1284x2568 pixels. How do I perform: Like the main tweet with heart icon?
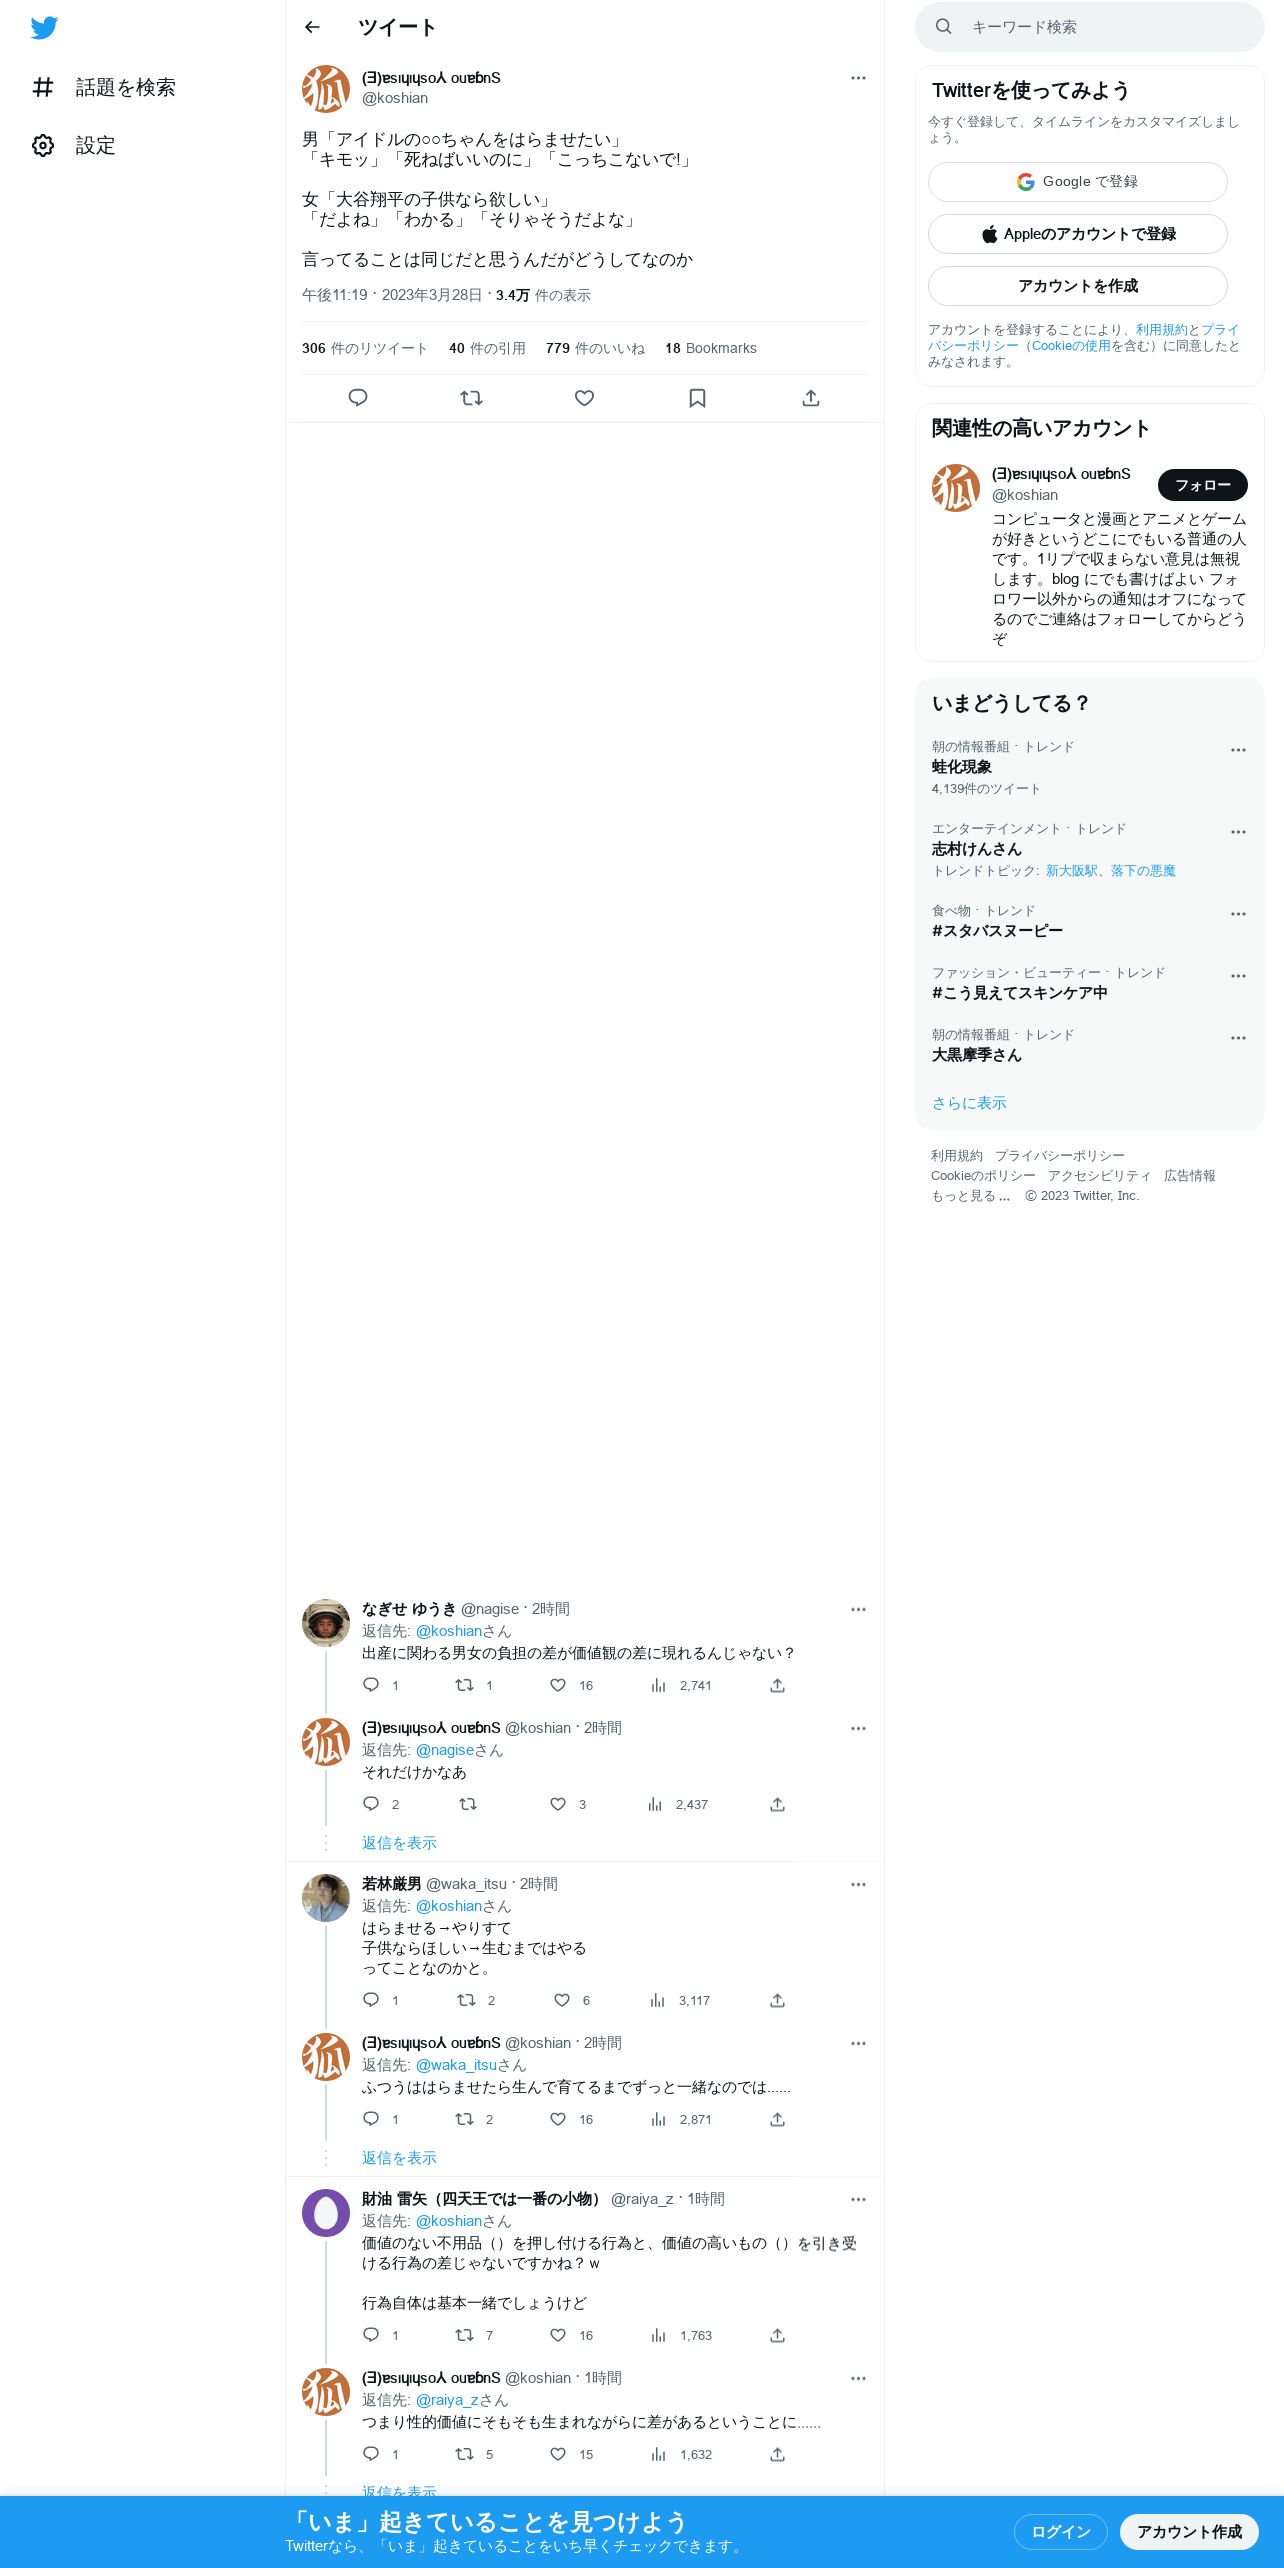click(x=584, y=398)
